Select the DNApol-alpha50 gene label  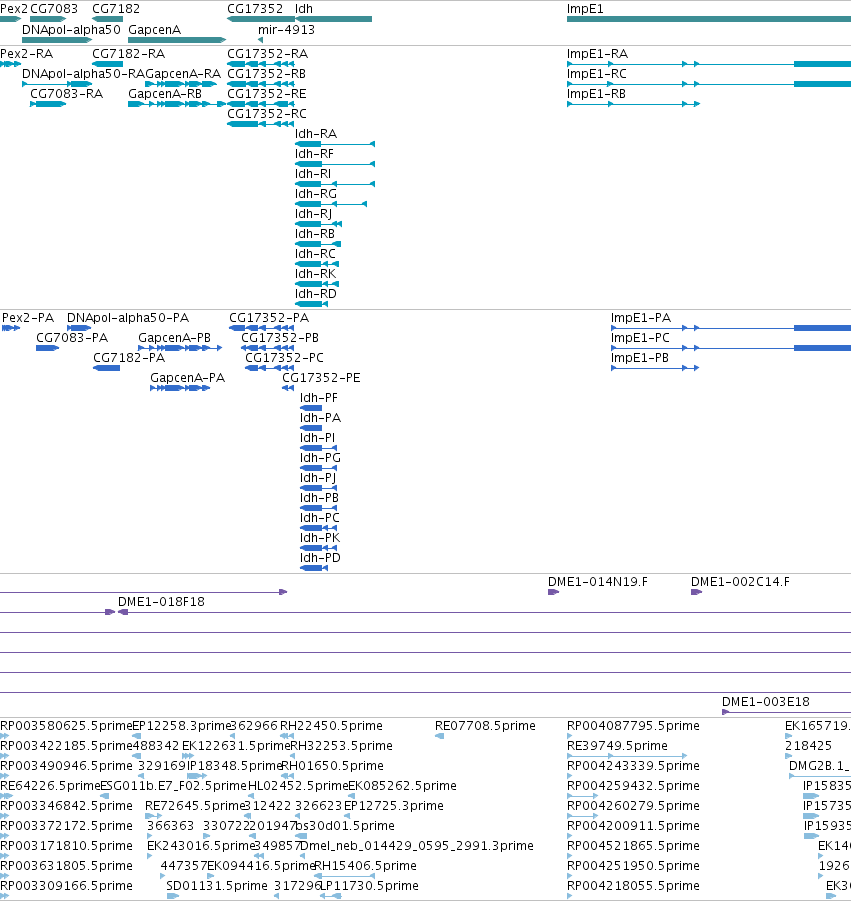[x=71, y=30]
